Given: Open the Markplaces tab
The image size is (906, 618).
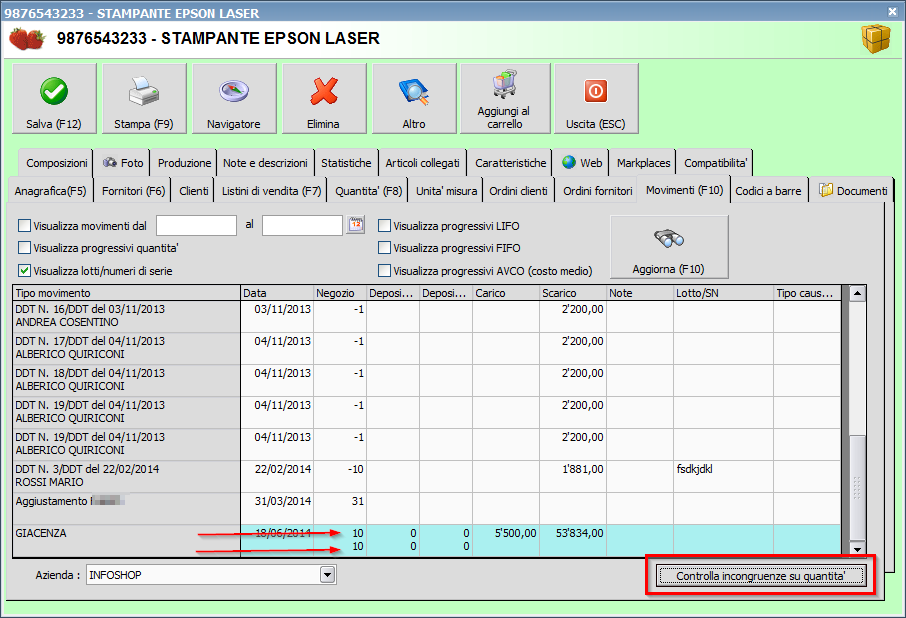Looking at the screenshot, I should coord(643,163).
